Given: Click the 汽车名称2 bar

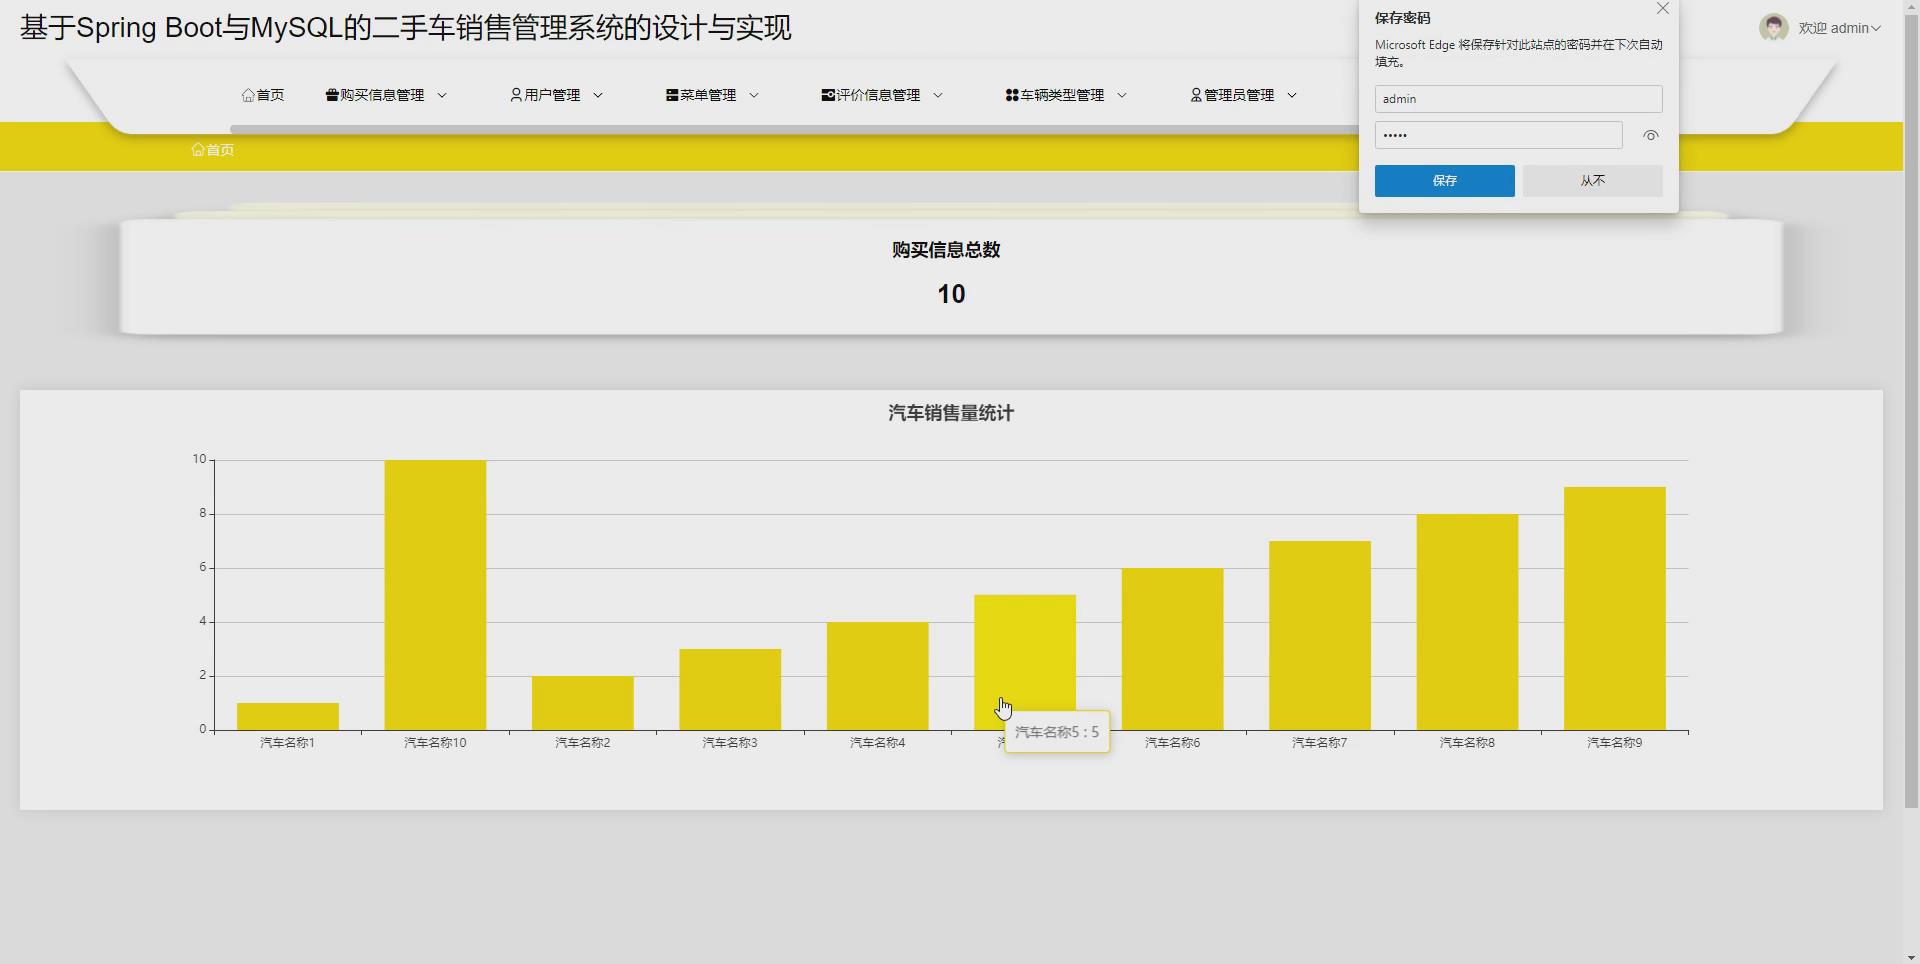Looking at the screenshot, I should pyautogui.click(x=583, y=703).
